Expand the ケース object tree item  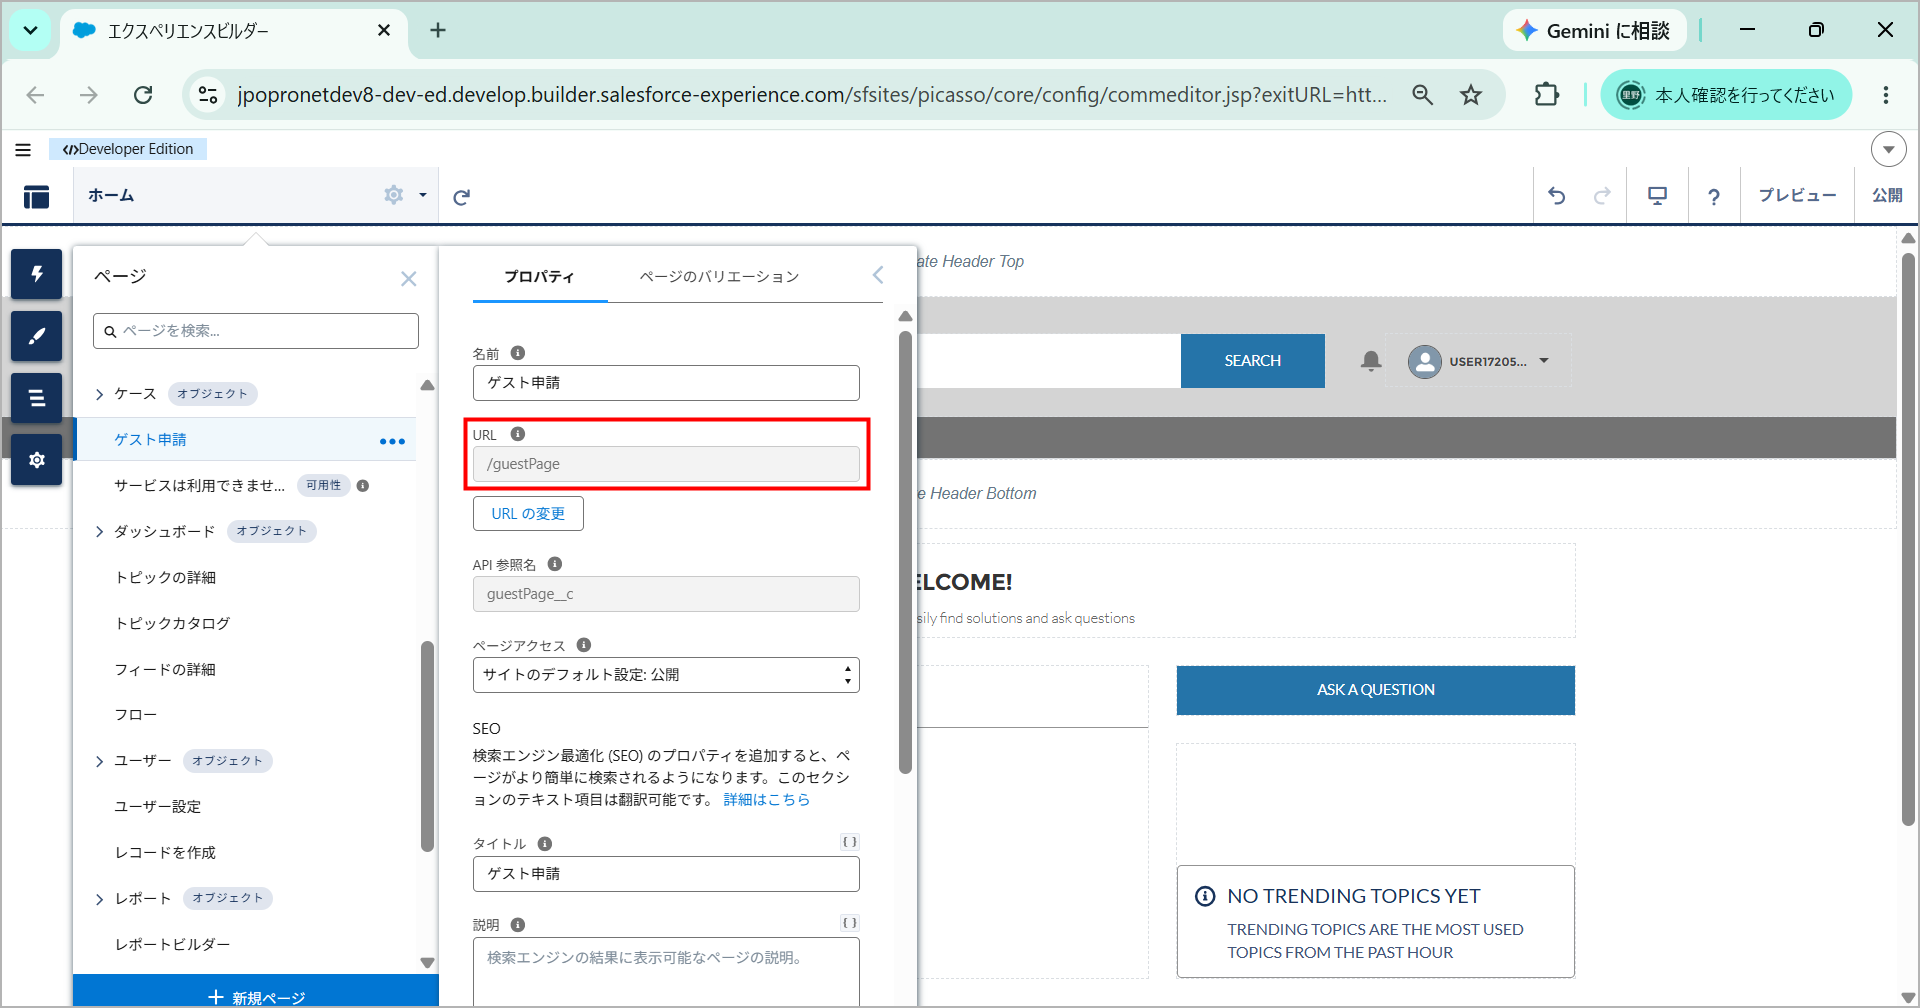(x=99, y=395)
